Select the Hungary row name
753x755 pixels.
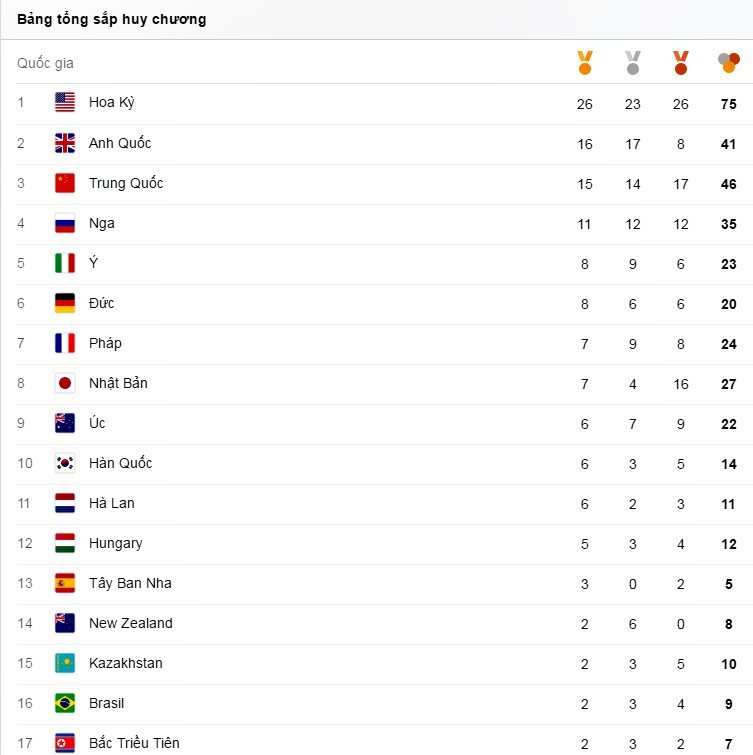(x=116, y=543)
